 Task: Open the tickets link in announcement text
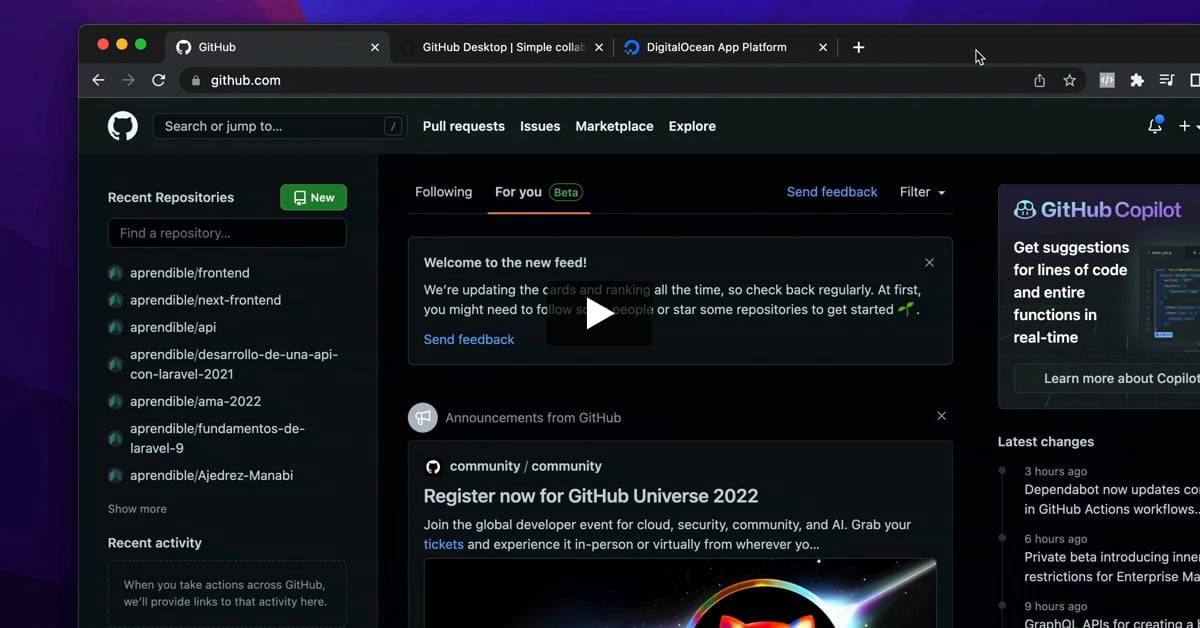(x=443, y=544)
